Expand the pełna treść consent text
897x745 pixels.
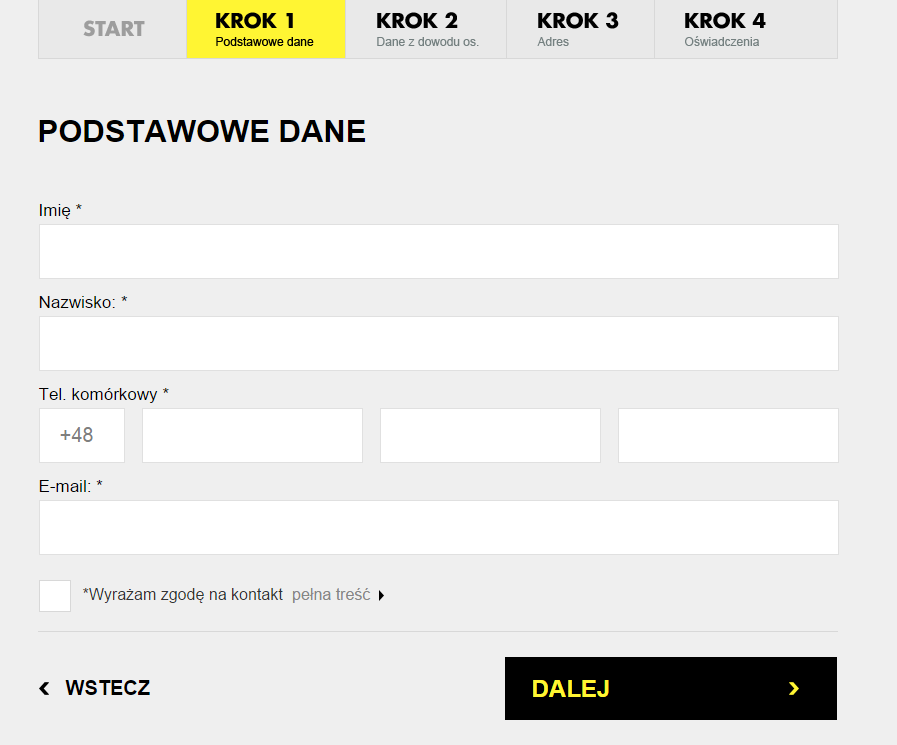click(x=331, y=595)
